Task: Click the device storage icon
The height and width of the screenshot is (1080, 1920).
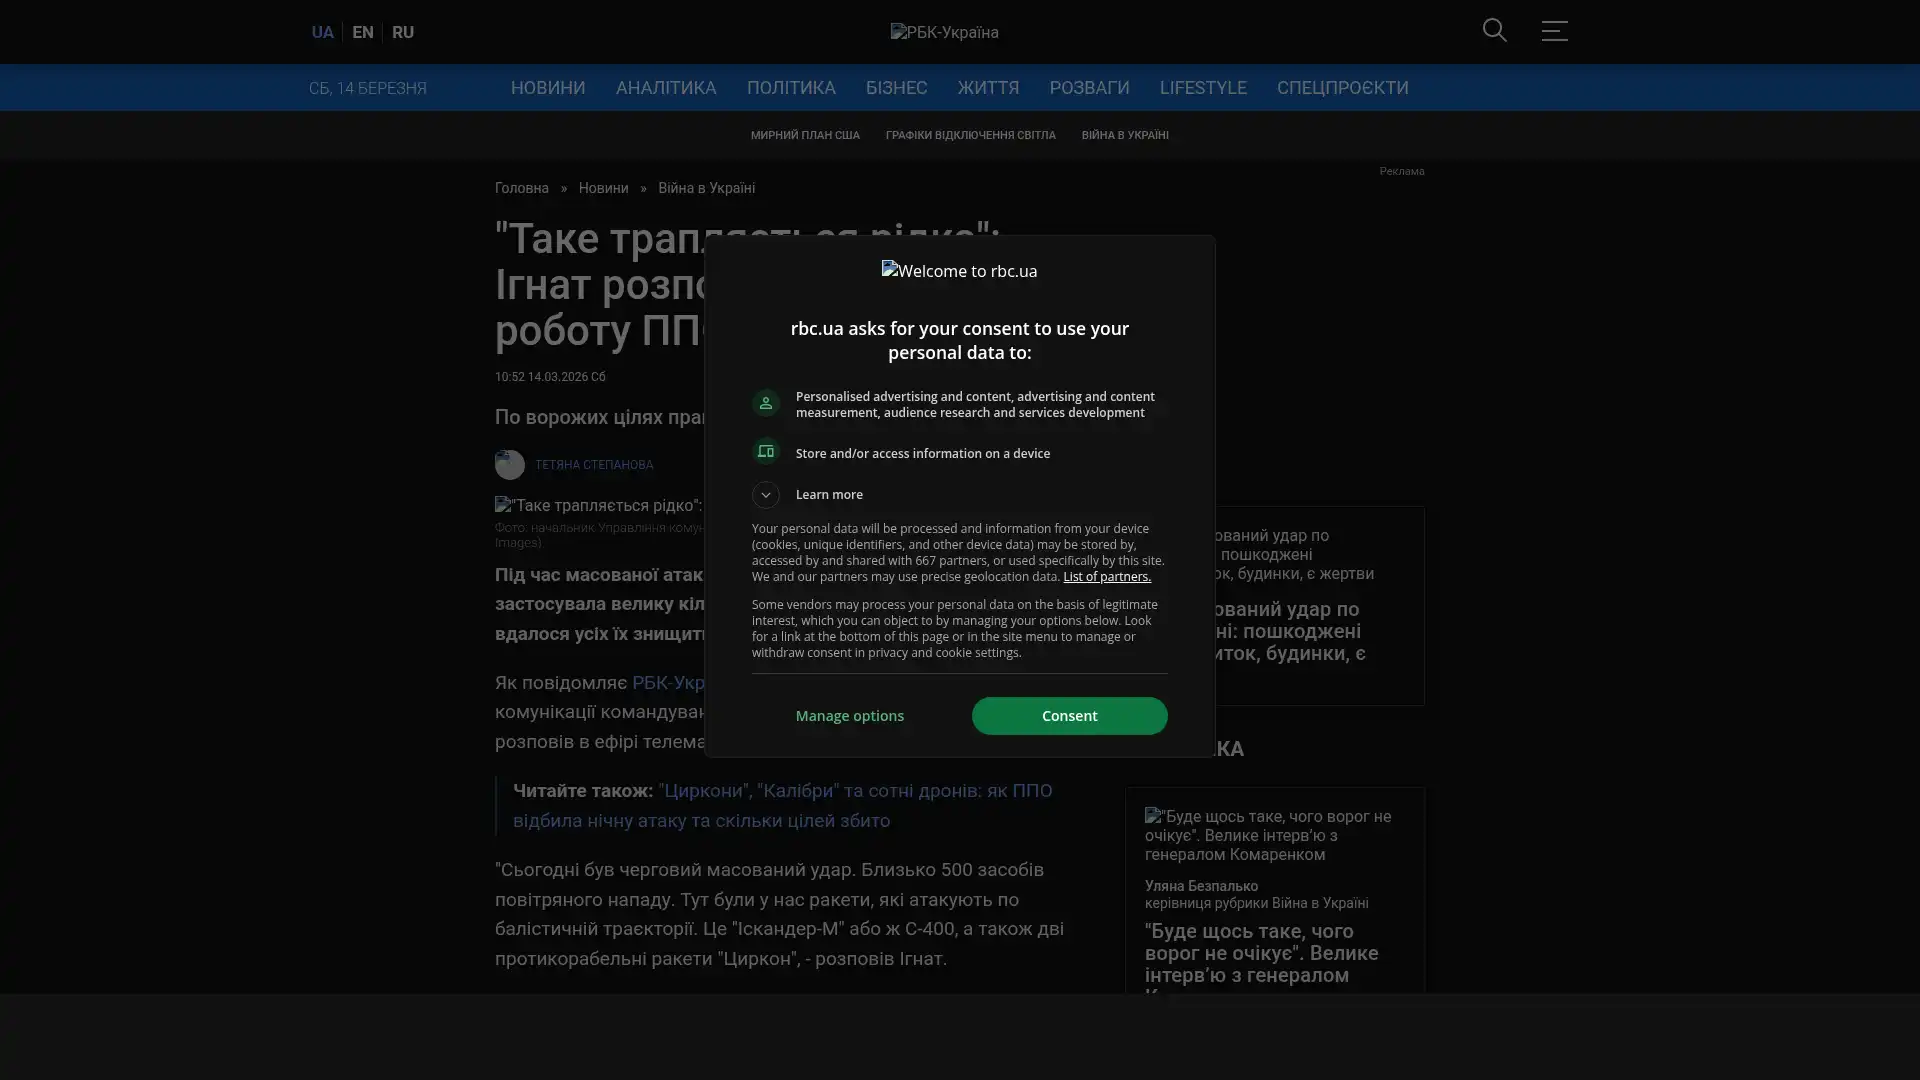Action: tap(766, 452)
